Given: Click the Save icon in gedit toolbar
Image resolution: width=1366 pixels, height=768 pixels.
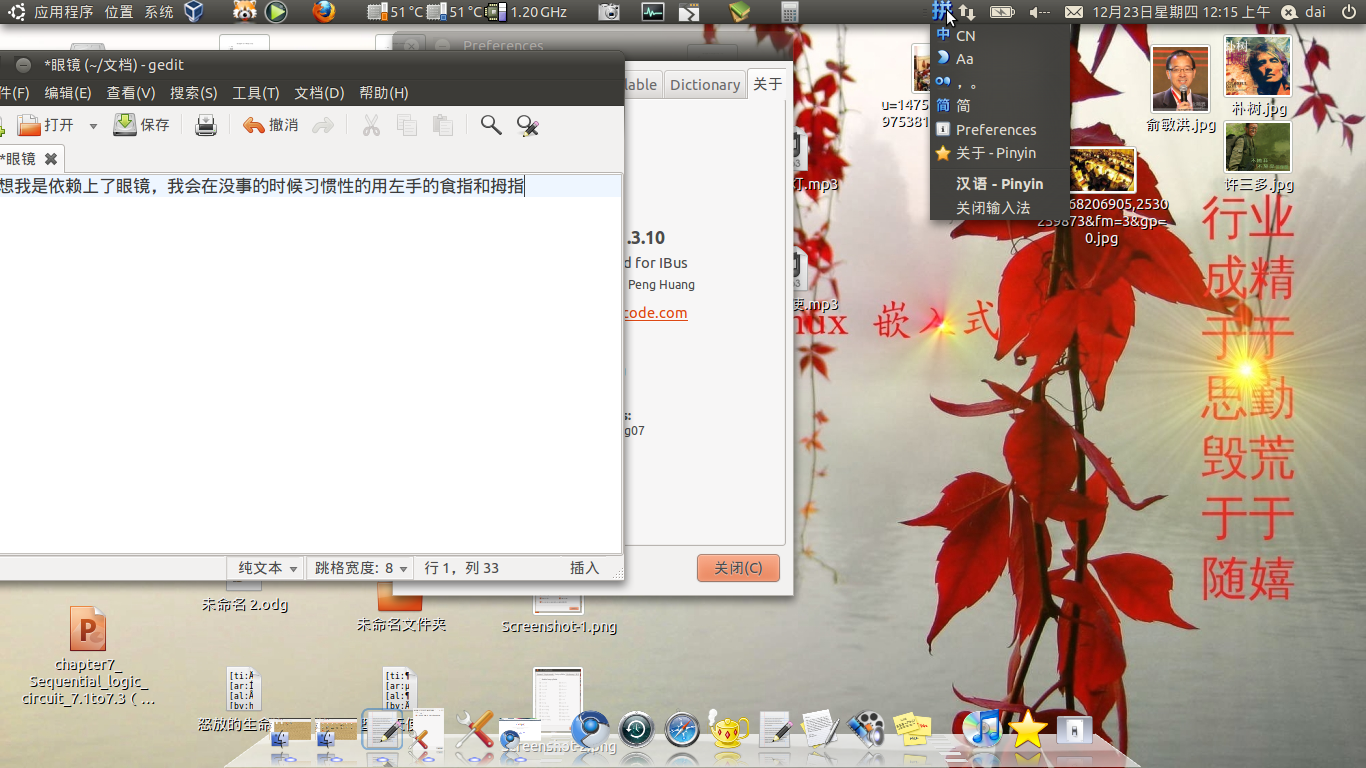Looking at the screenshot, I should pyautogui.click(x=125, y=125).
